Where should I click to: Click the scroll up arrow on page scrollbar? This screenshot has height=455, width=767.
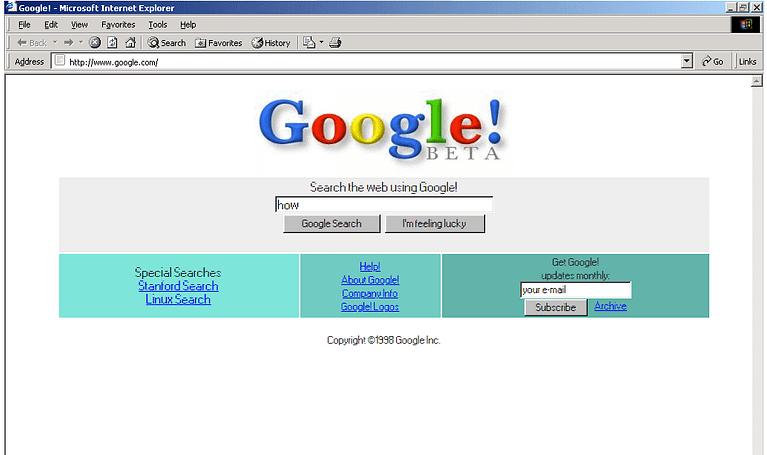pyautogui.click(x=757, y=81)
